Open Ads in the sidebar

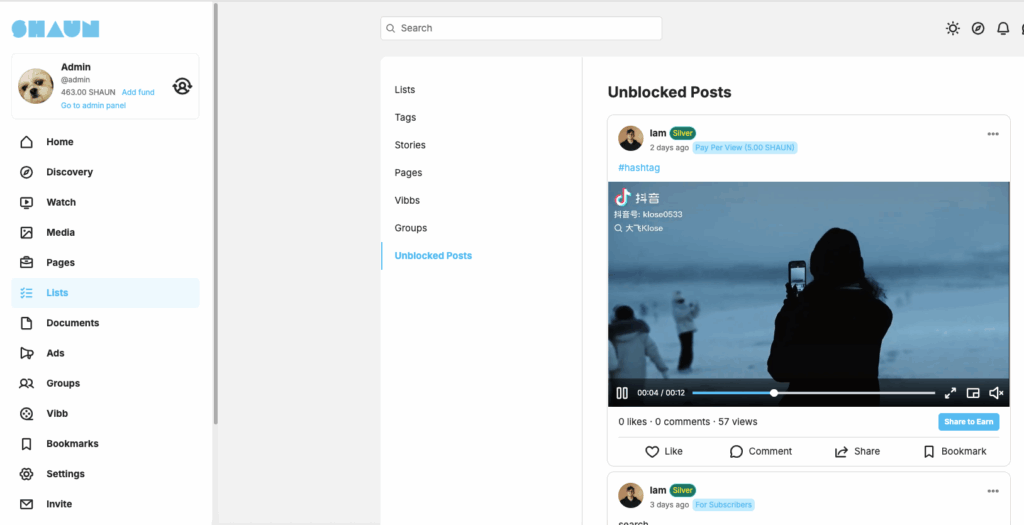pyautogui.click(x=105, y=353)
